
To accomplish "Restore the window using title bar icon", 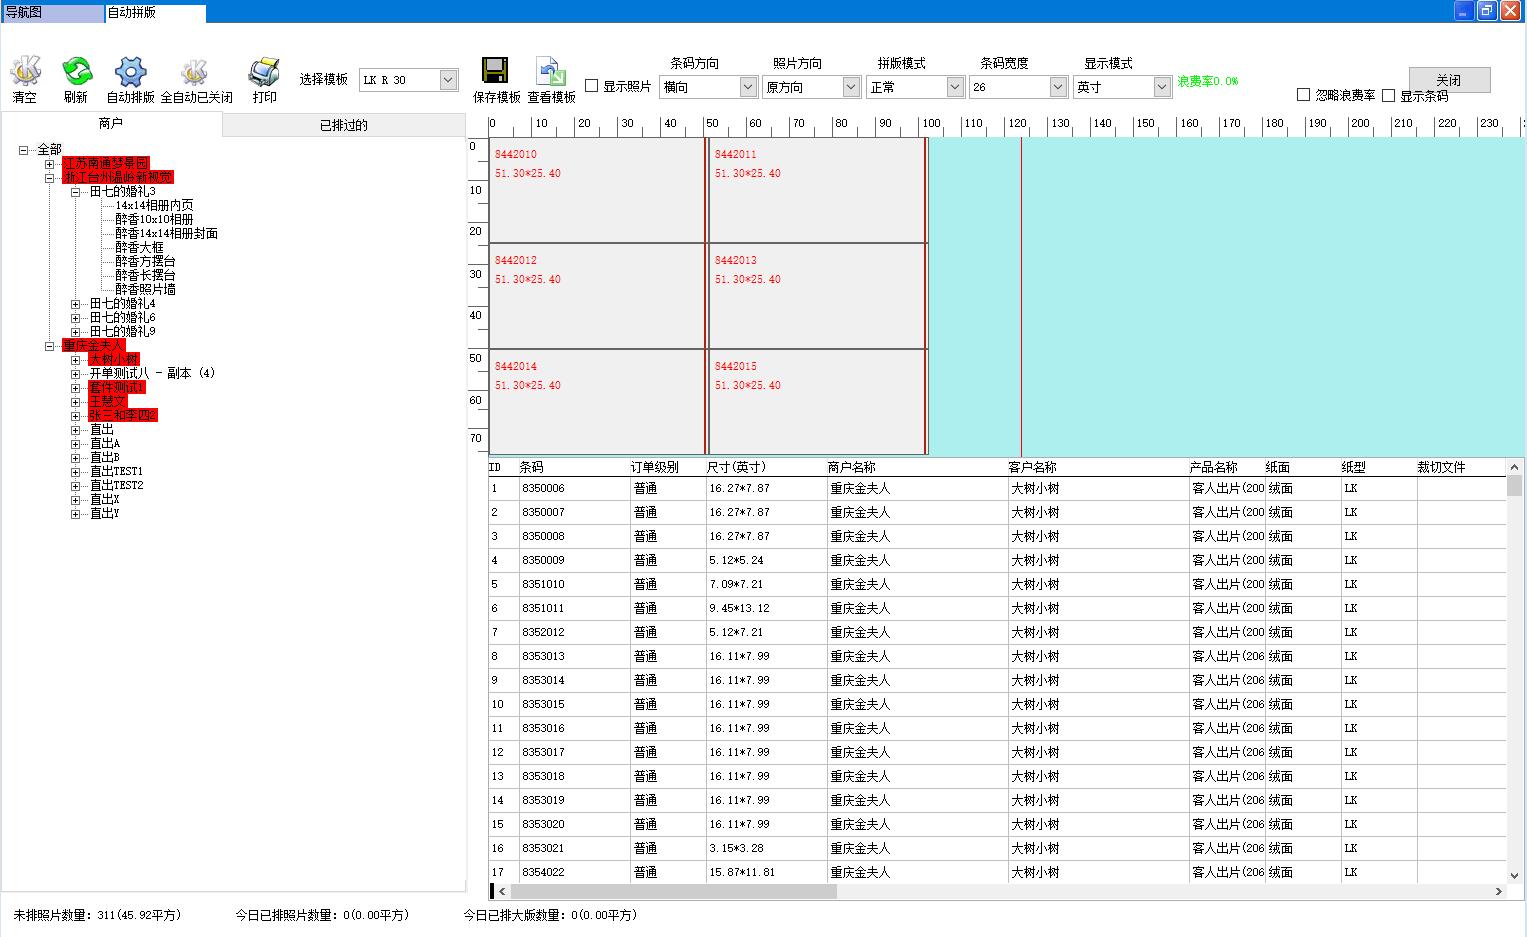I will (x=1487, y=11).
